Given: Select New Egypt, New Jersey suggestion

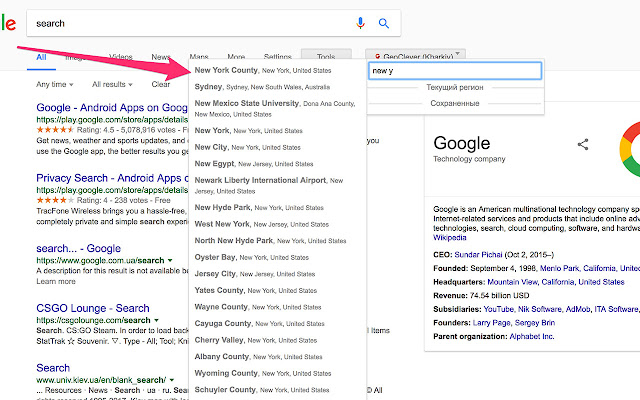Looking at the screenshot, I should 278,164.
